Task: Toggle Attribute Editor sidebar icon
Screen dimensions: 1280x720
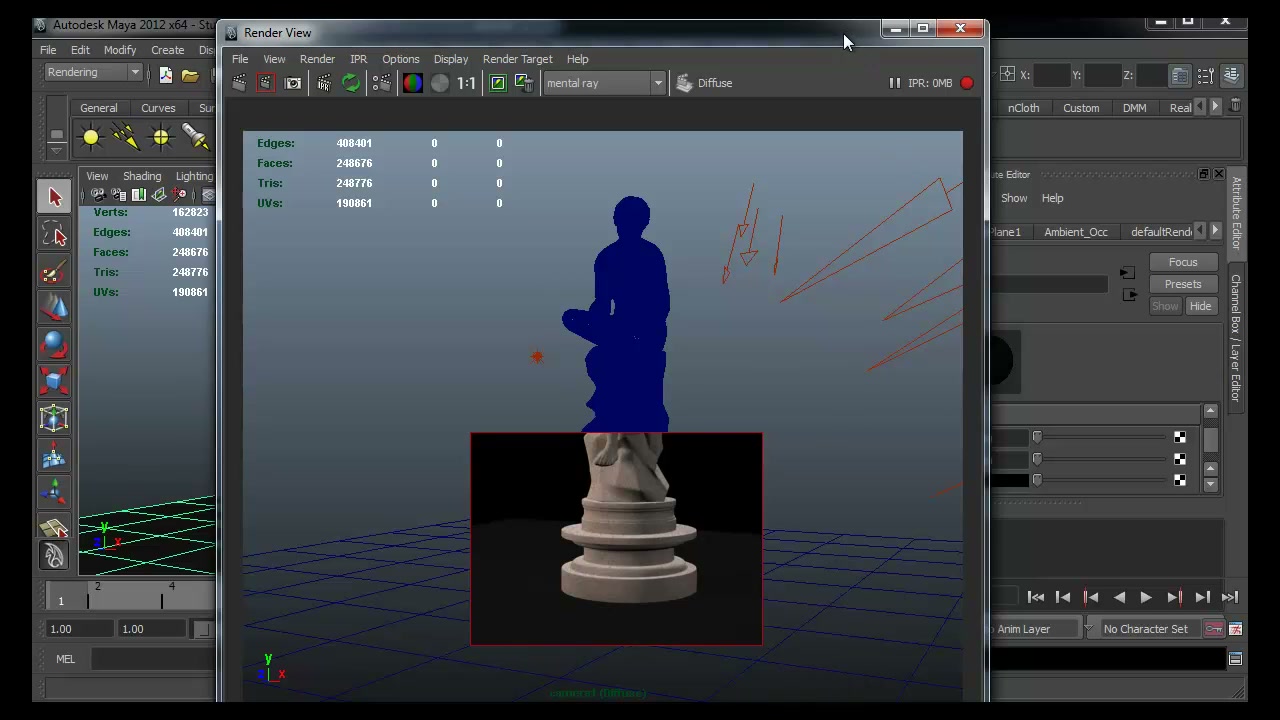Action: tap(1181, 75)
